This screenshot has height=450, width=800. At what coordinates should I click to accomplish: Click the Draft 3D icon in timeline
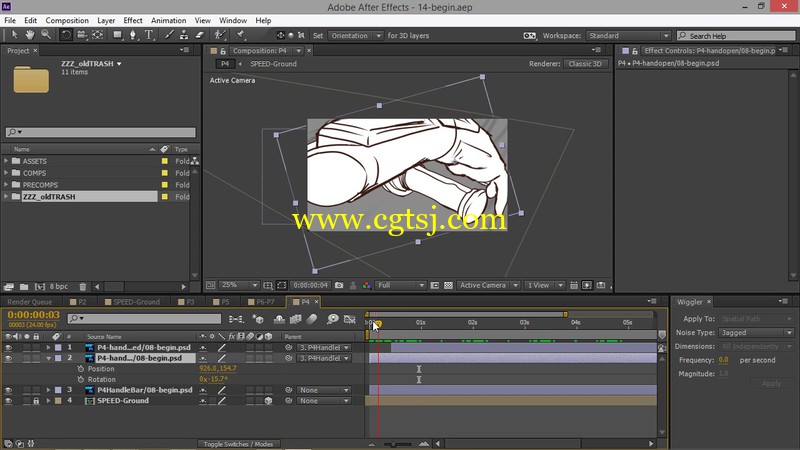258,319
